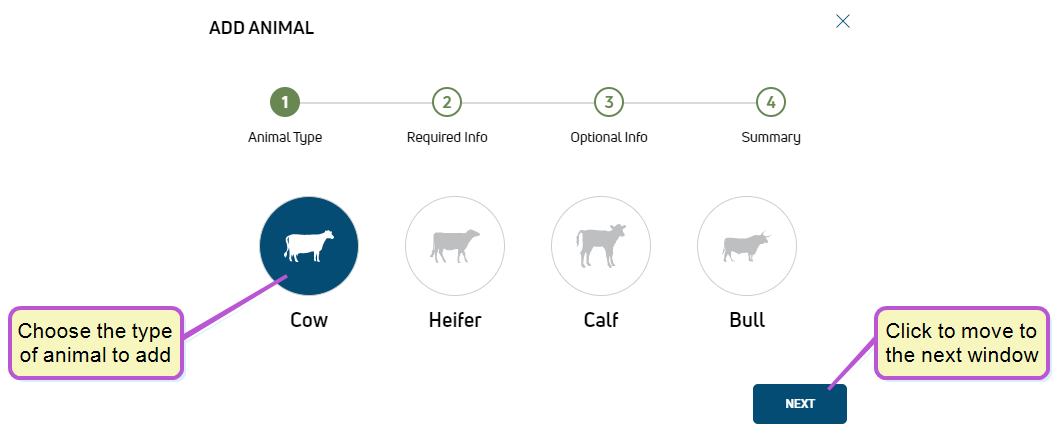Jump to step 2 circle

coord(447,103)
